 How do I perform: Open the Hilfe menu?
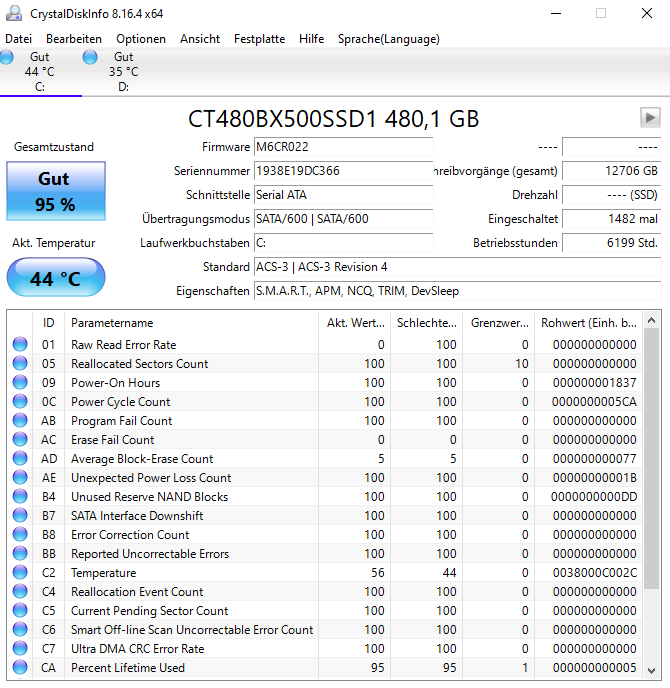click(312, 39)
